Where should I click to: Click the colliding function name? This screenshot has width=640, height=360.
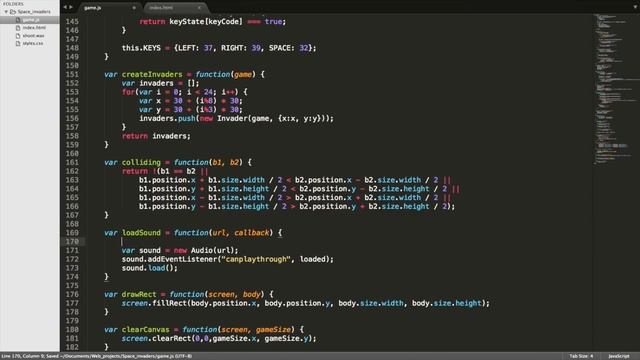(x=141, y=162)
